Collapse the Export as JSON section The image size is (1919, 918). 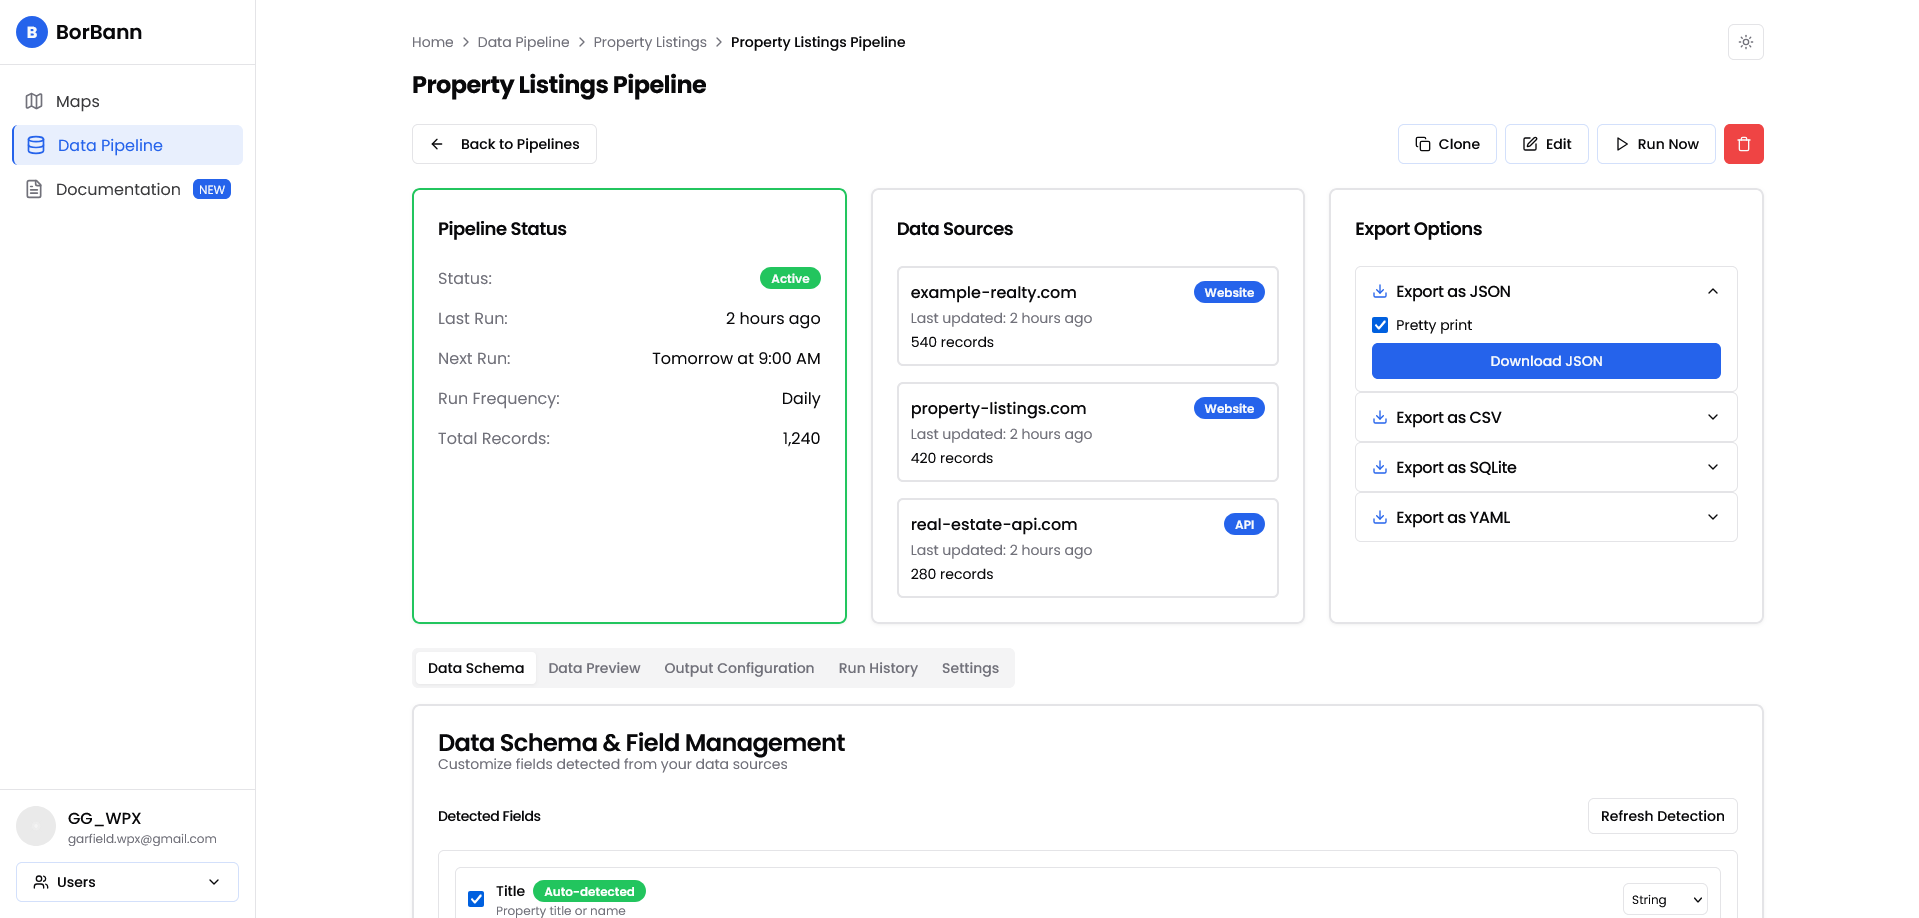pos(1712,292)
